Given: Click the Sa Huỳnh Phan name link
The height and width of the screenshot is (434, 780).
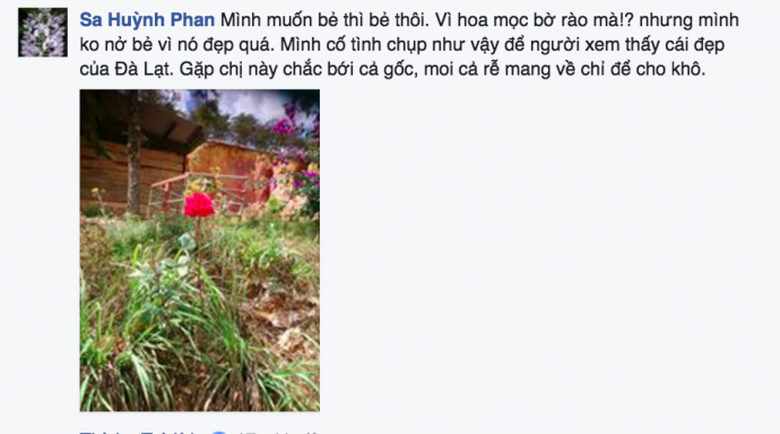Looking at the screenshot, I should coord(147,20).
